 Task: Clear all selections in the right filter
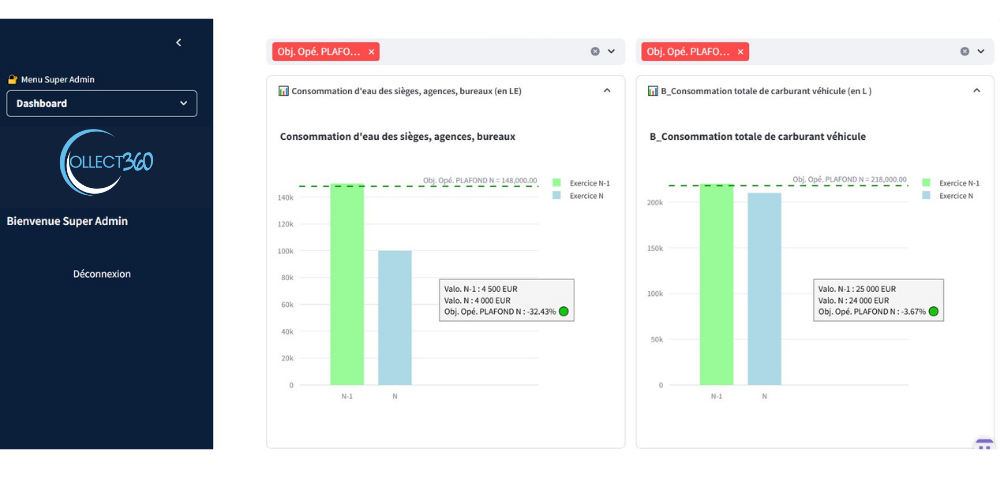[965, 52]
